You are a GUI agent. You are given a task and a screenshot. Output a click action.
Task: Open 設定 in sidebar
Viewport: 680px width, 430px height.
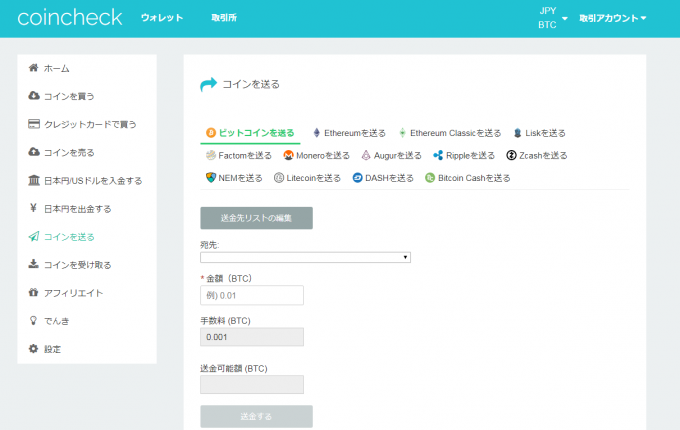tap(52, 349)
